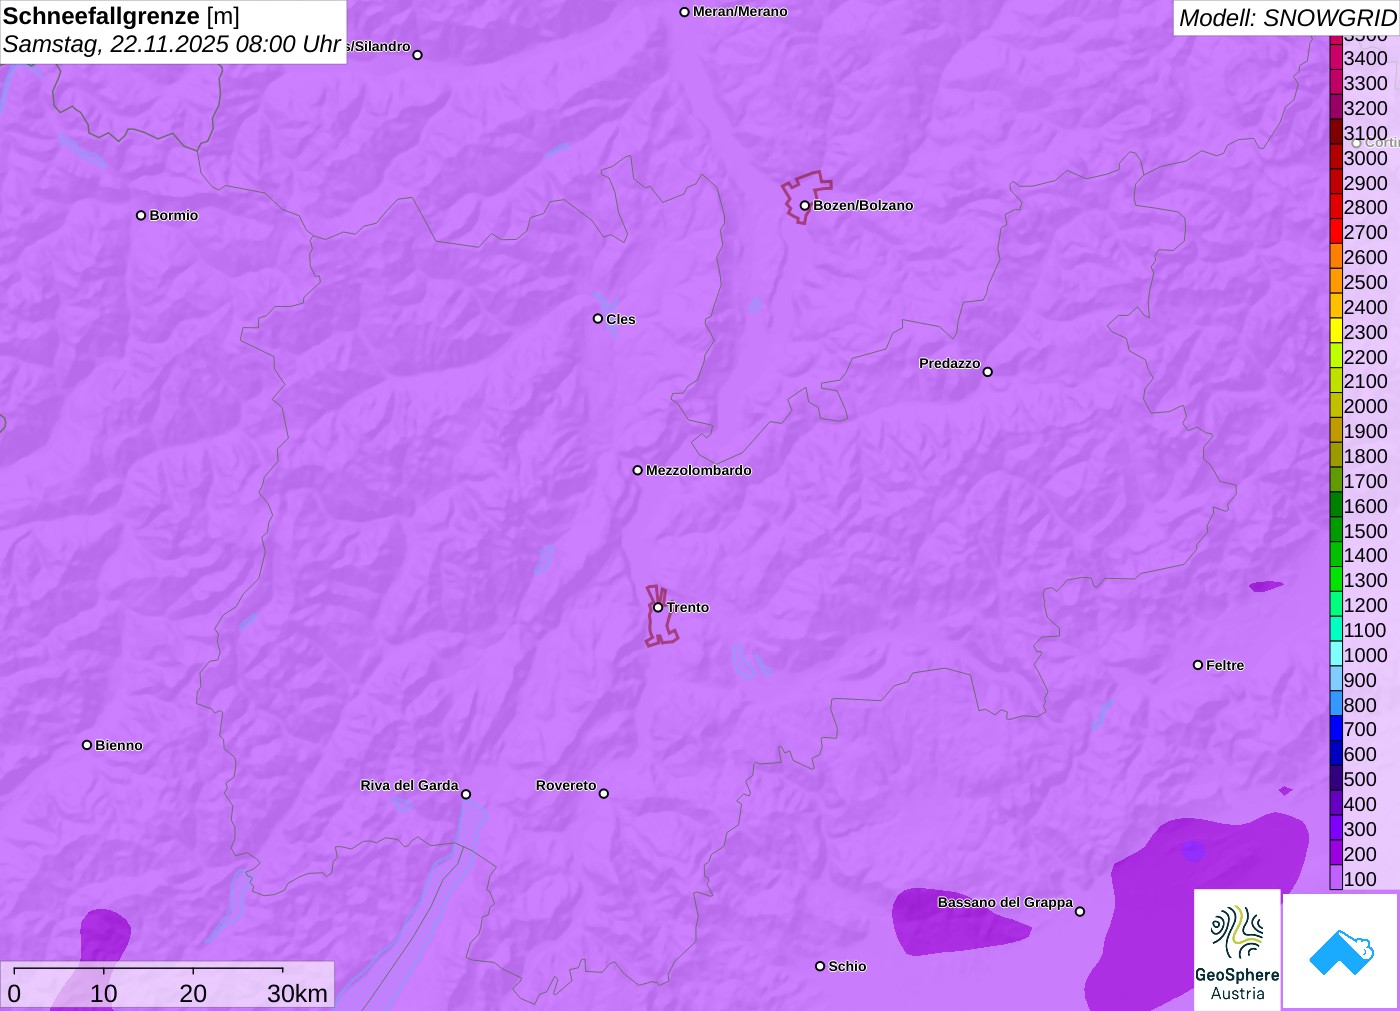
Task: Click the Modell: SNOWGRID label
Action: pyautogui.click(x=1287, y=18)
